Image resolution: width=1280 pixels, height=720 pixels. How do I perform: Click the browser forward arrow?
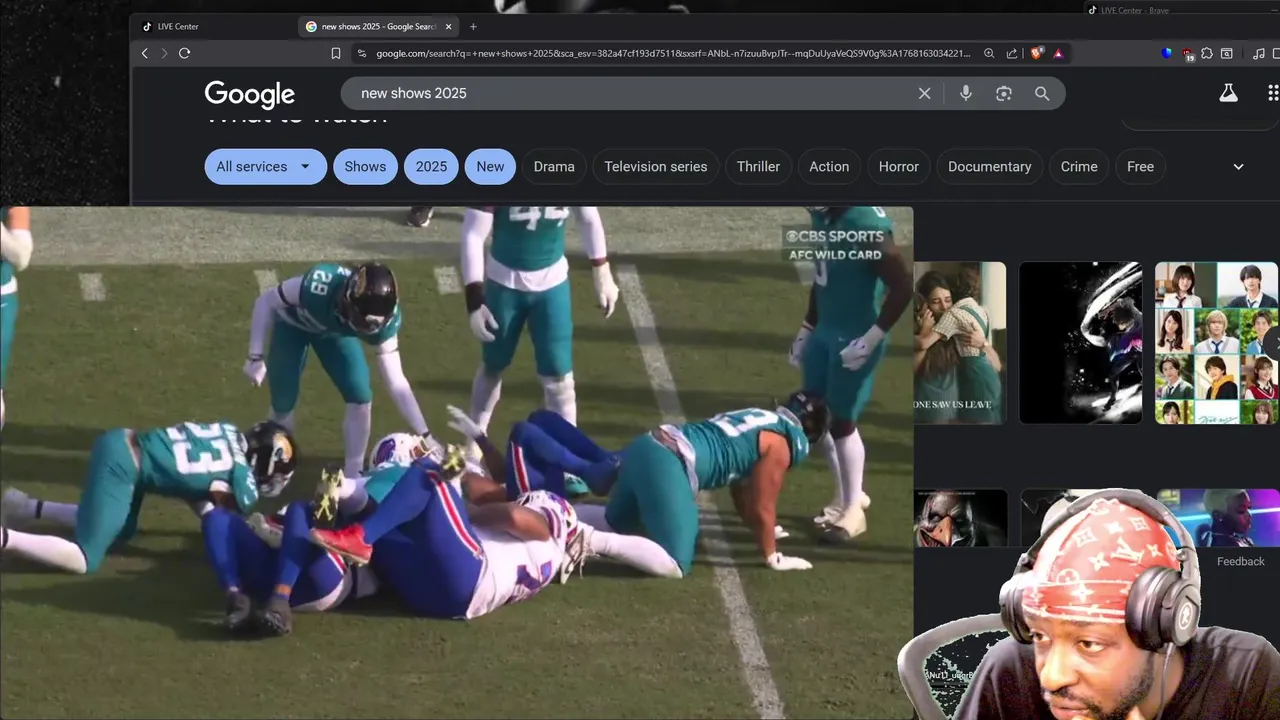164,53
